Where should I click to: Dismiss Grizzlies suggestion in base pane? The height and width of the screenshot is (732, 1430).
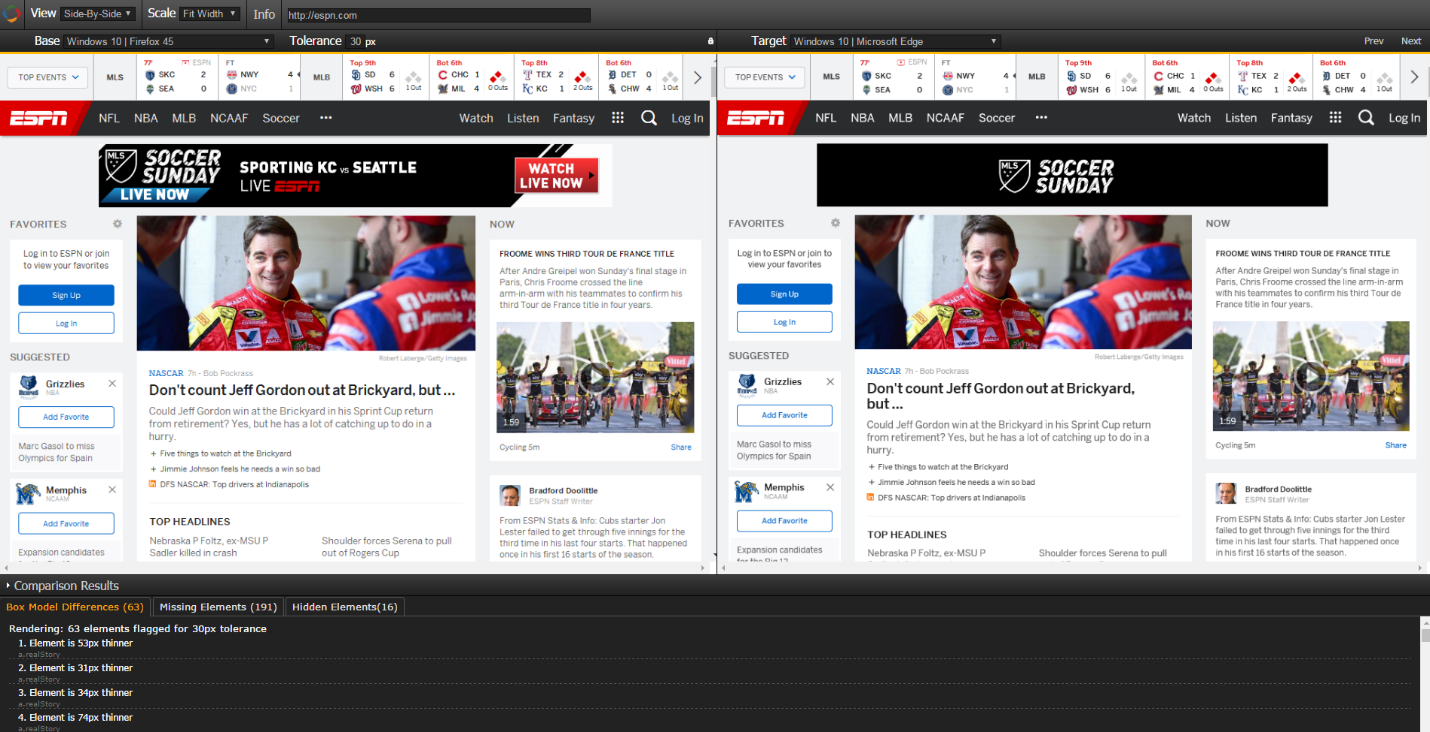point(112,384)
